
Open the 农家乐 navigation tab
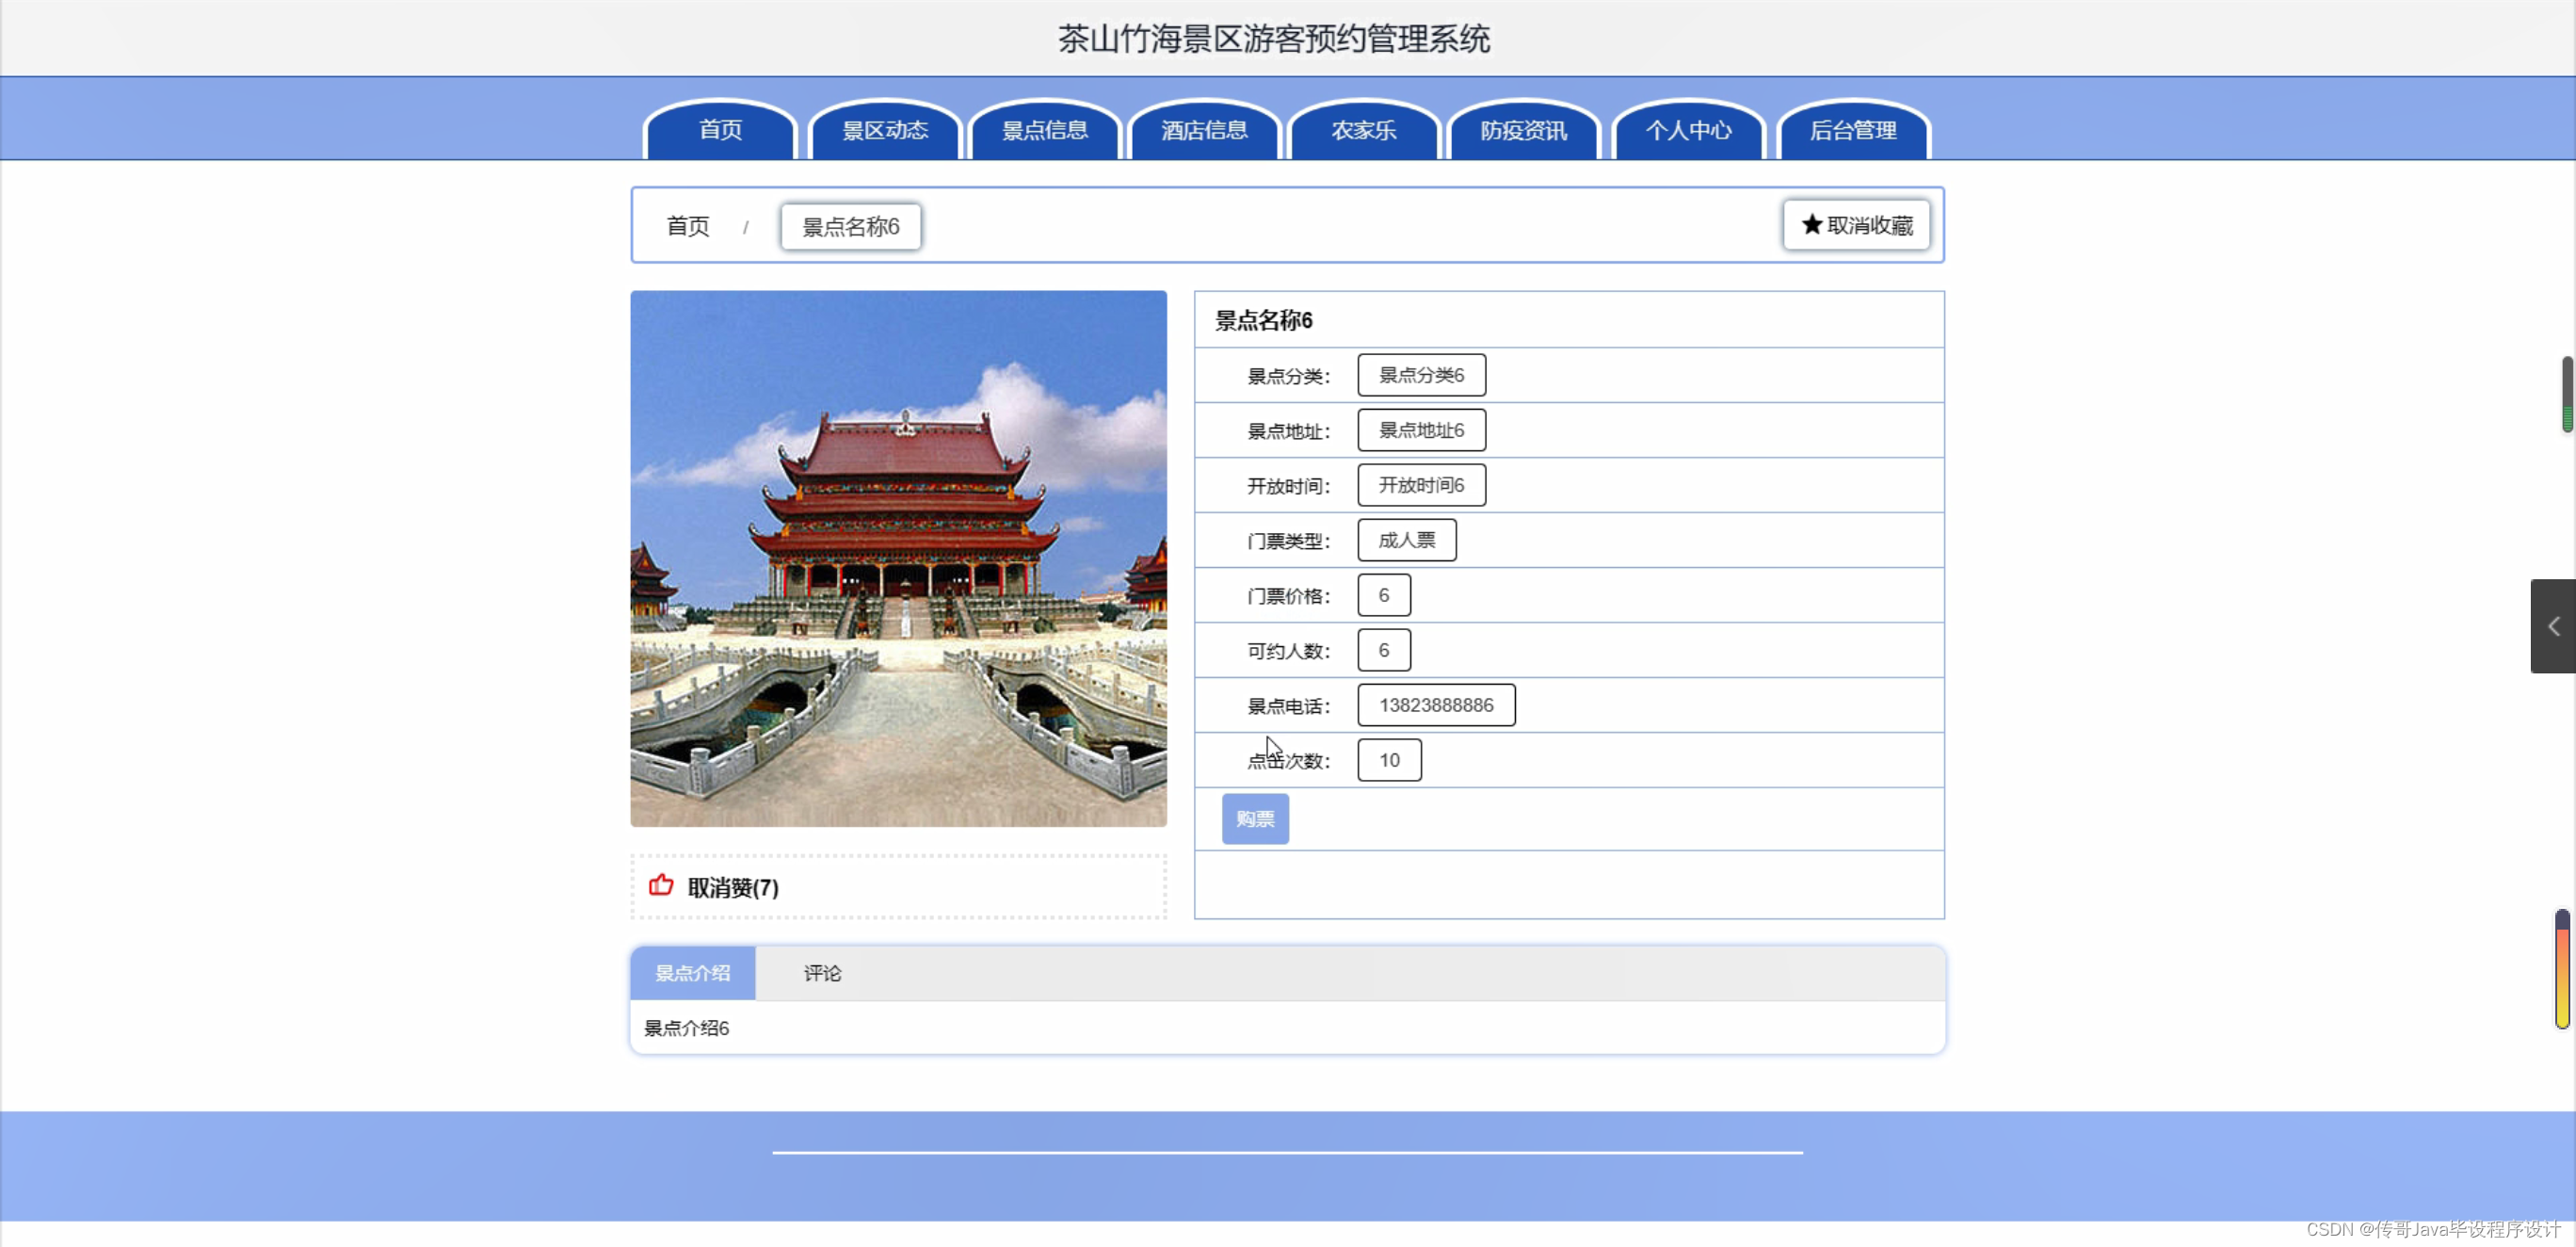(1364, 131)
